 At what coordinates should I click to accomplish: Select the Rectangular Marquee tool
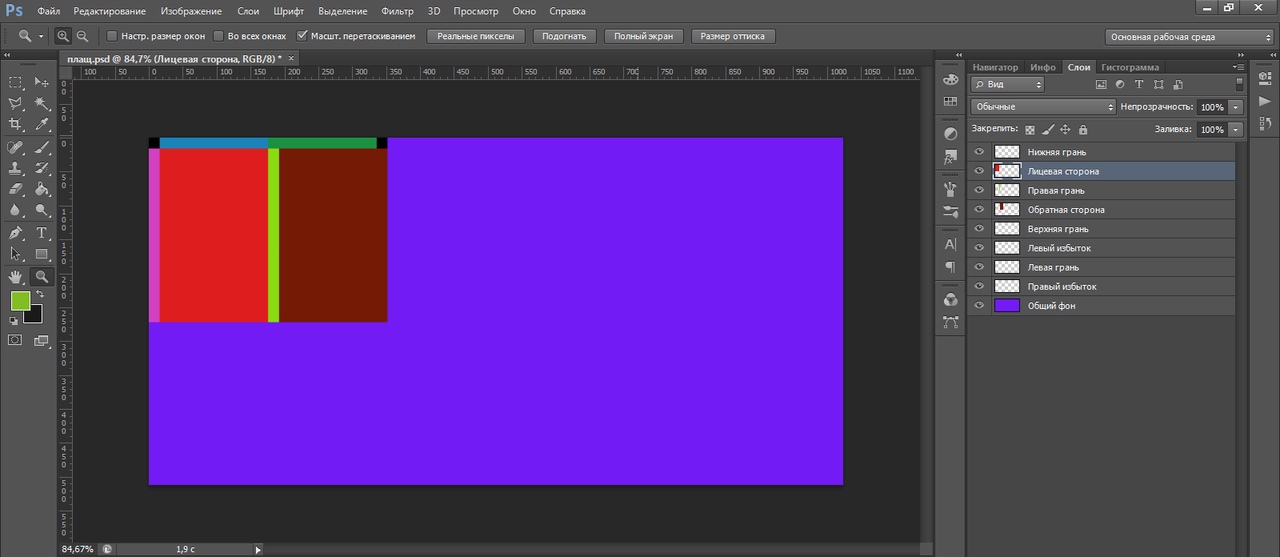(15, 82)
